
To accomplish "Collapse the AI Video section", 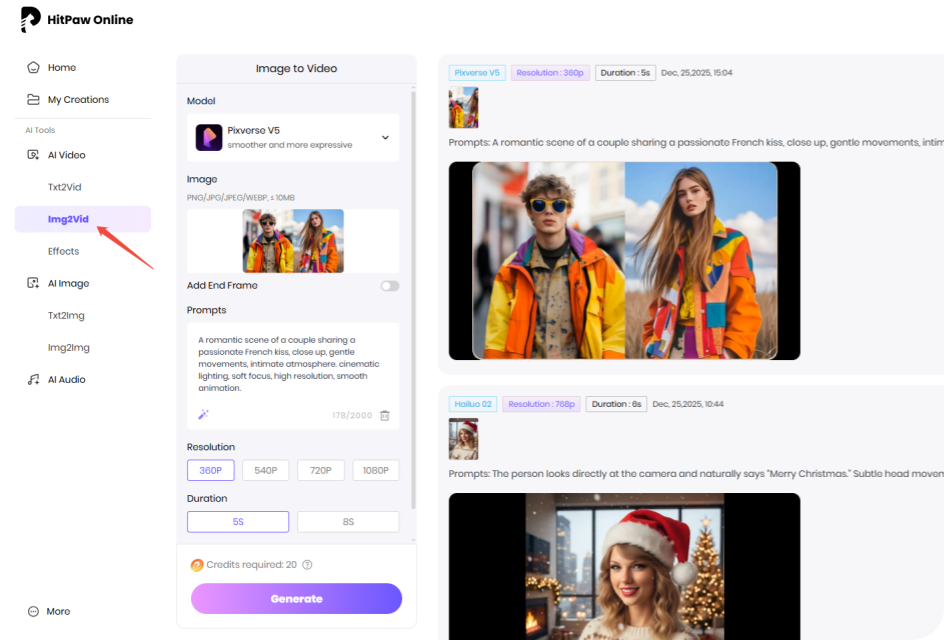I will click(x=66, y=155).
